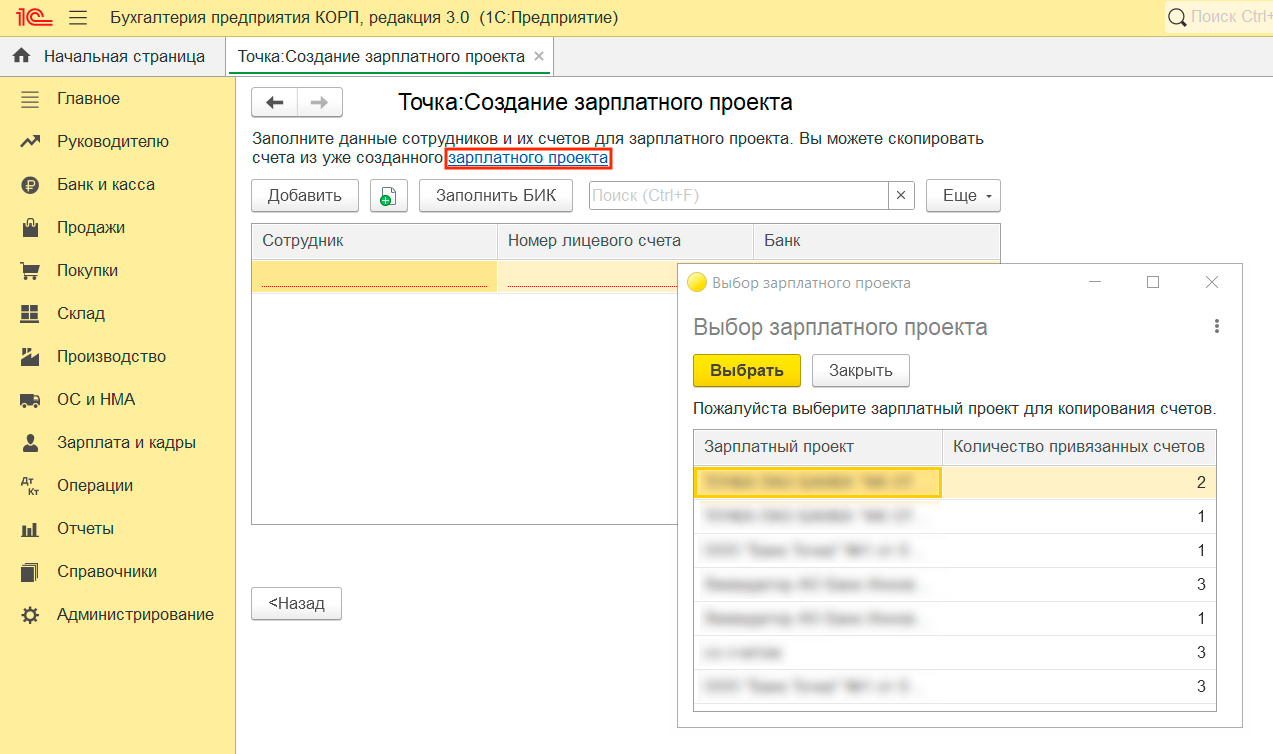Switch to Начальная страница tab

tap(112, 57)
